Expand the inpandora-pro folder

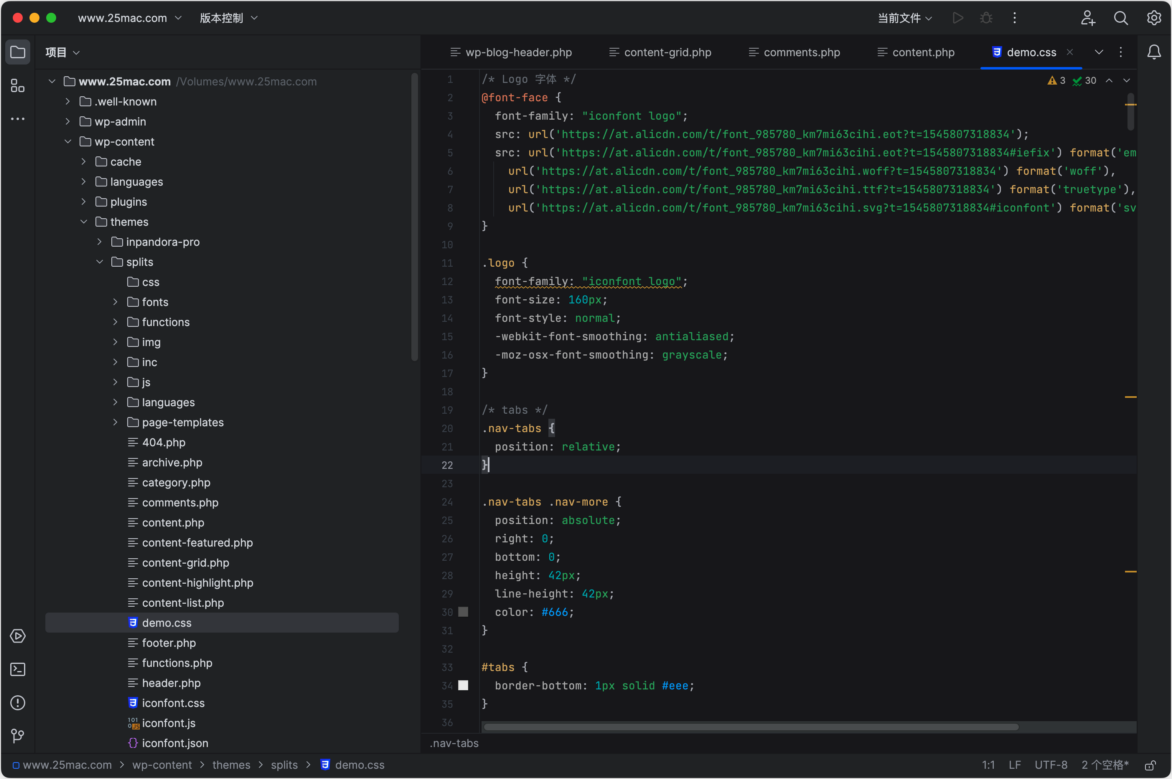[x=99, y=242]
